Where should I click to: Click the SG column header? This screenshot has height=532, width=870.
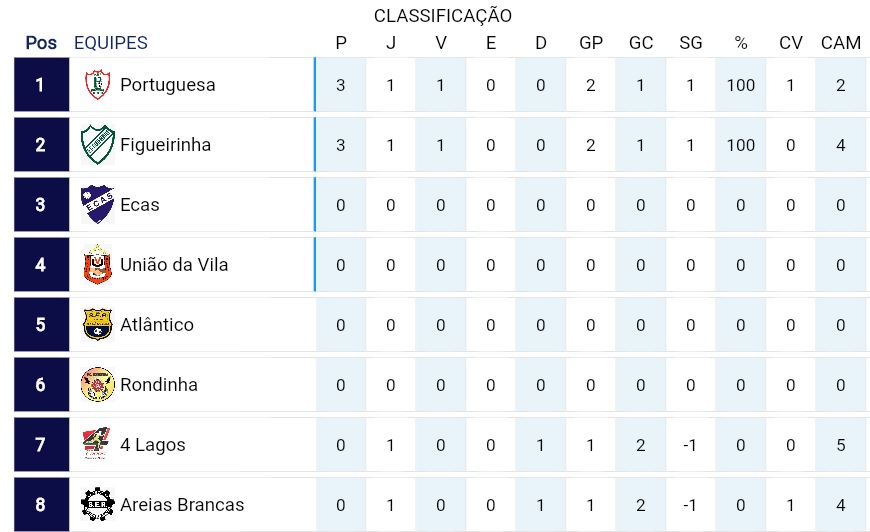click(x=691, y=43)
